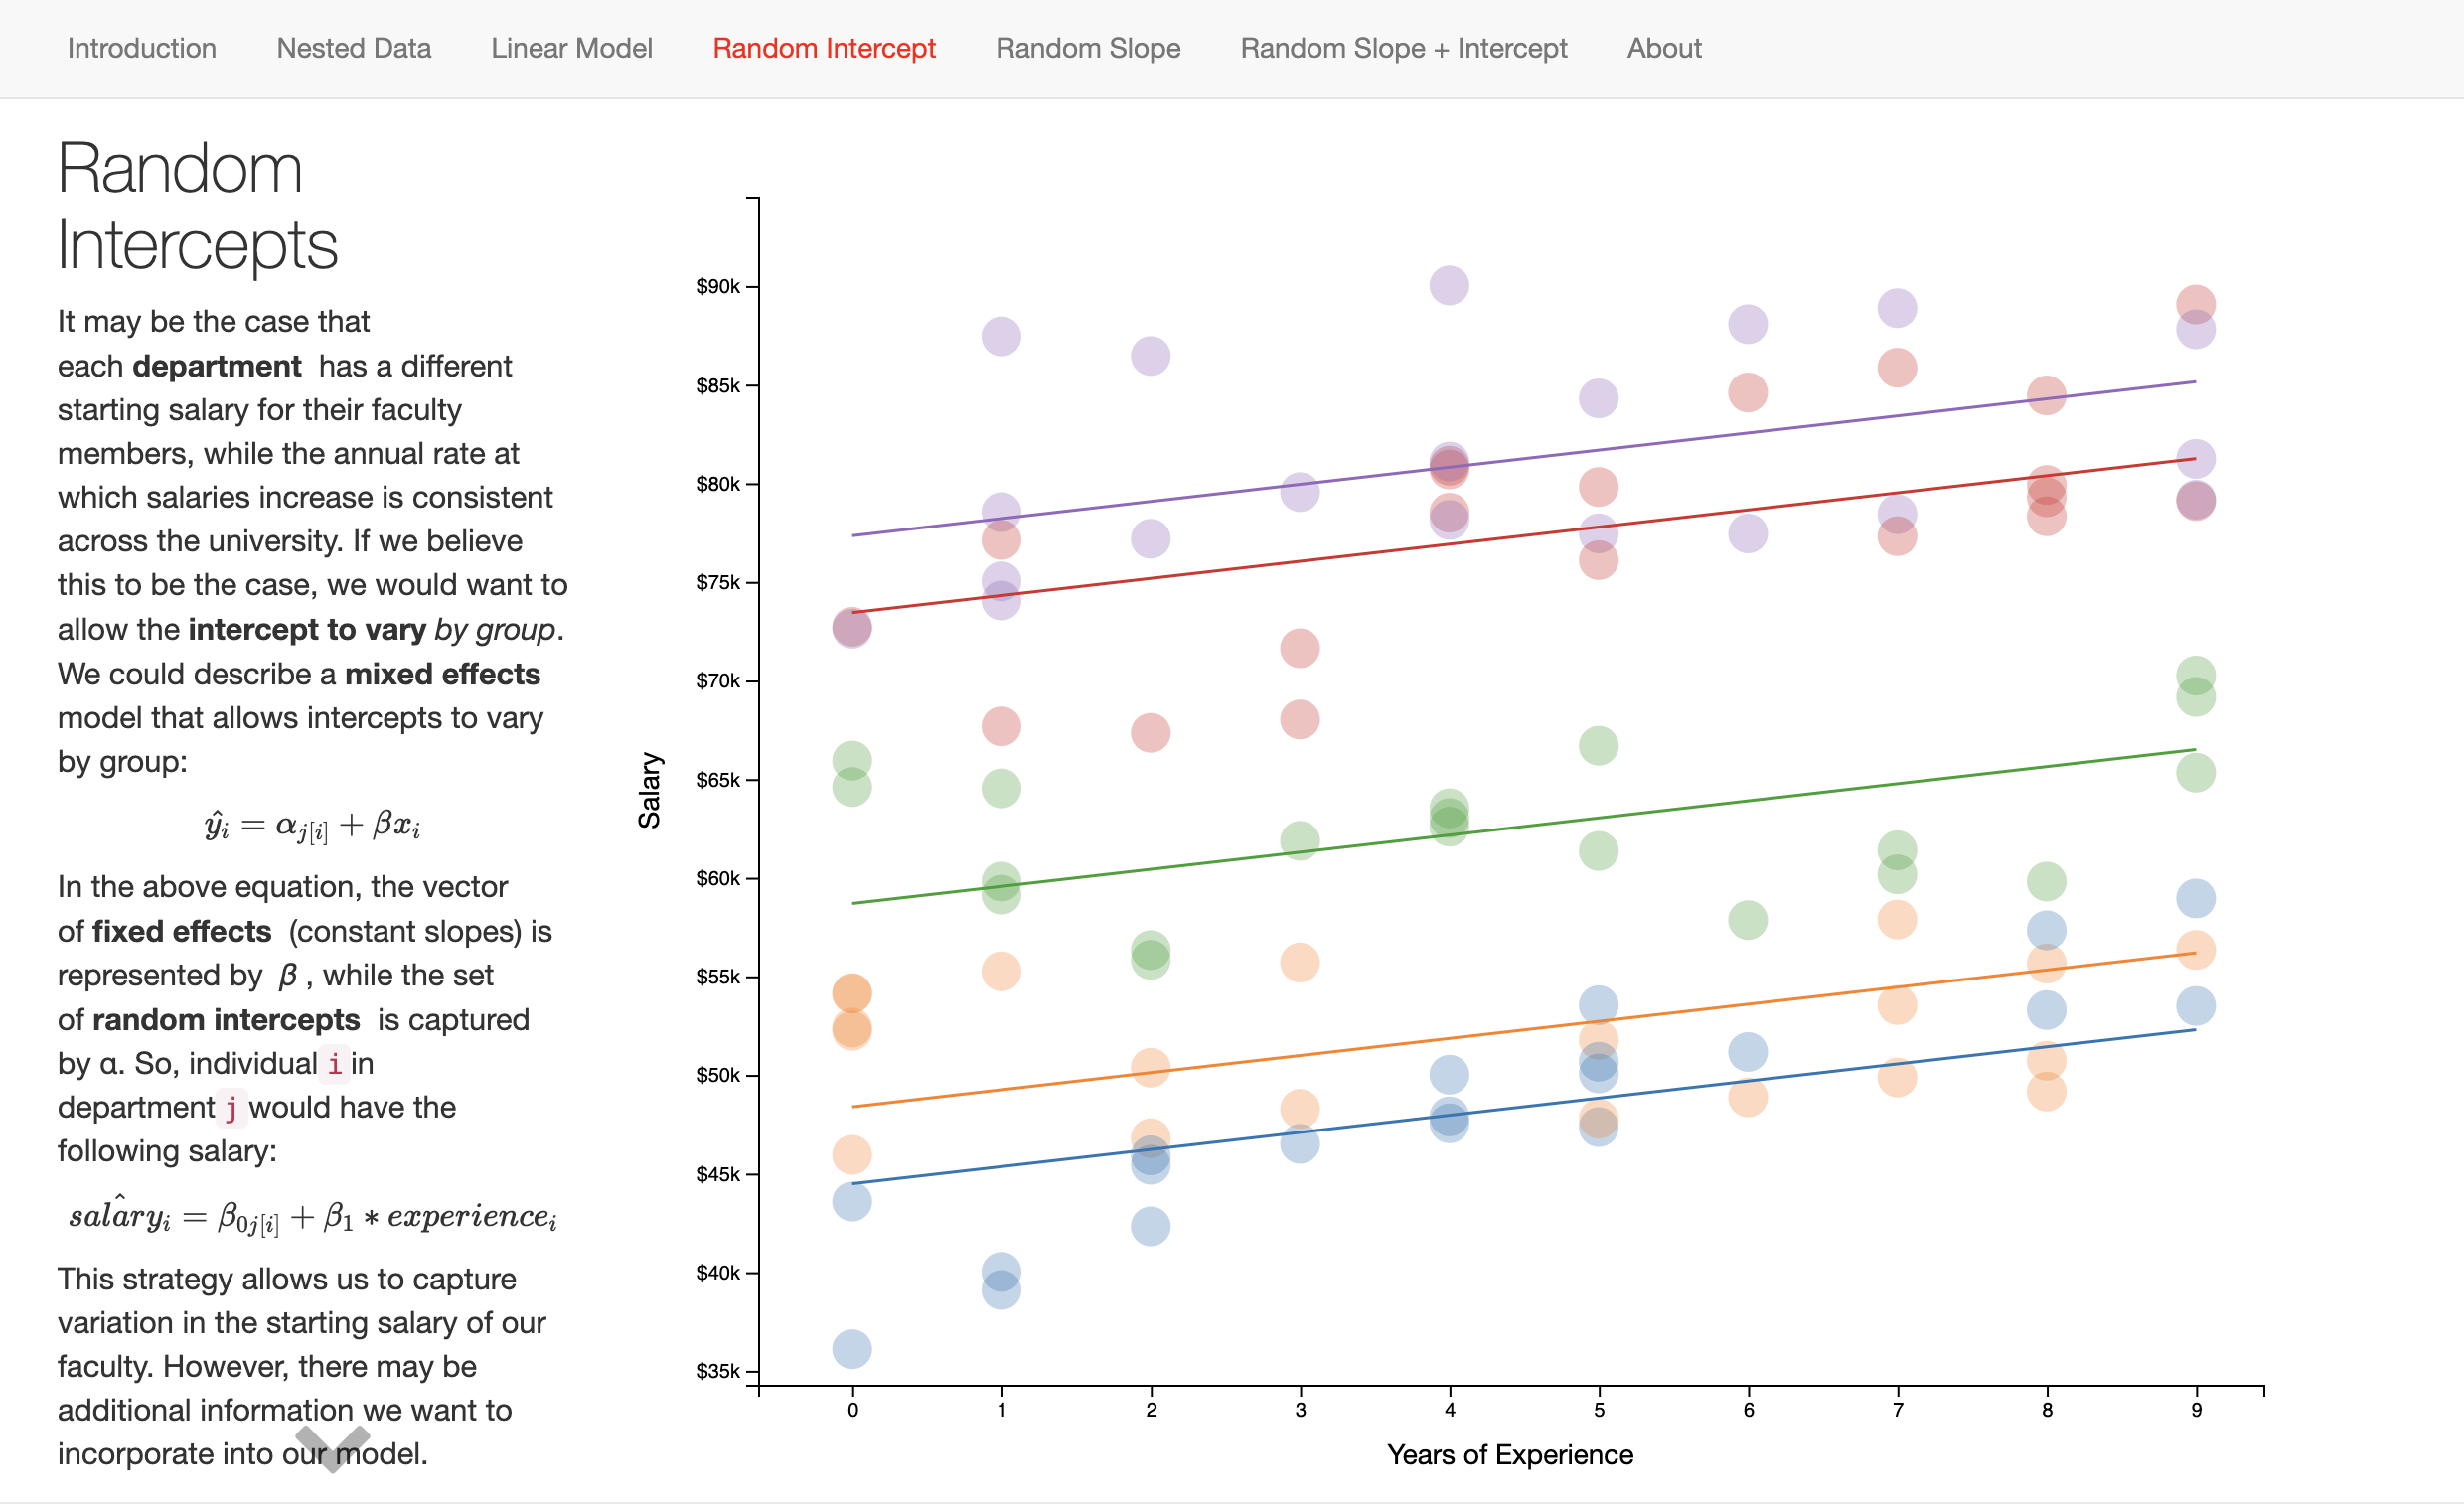The width and height of the screenshot is (2464, 1508).
Task: Click the highest purple point at 4 years
Action: pos(1448,286)
